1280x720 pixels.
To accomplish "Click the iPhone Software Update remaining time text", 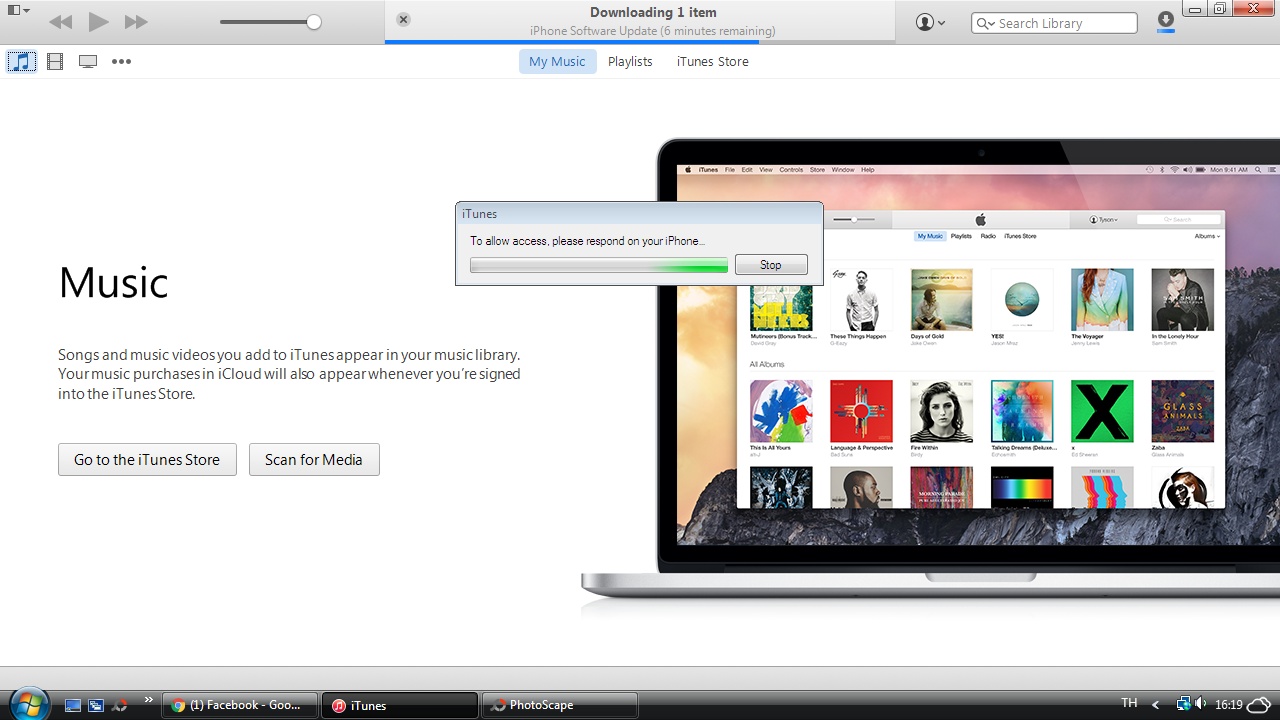I will pyautogui.click(x=653, y=31).
